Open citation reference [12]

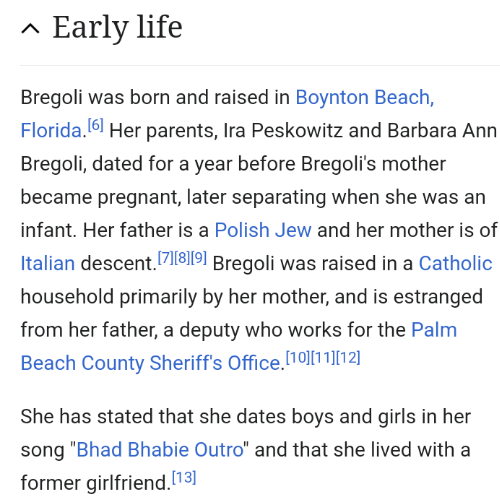pos(348,358)
